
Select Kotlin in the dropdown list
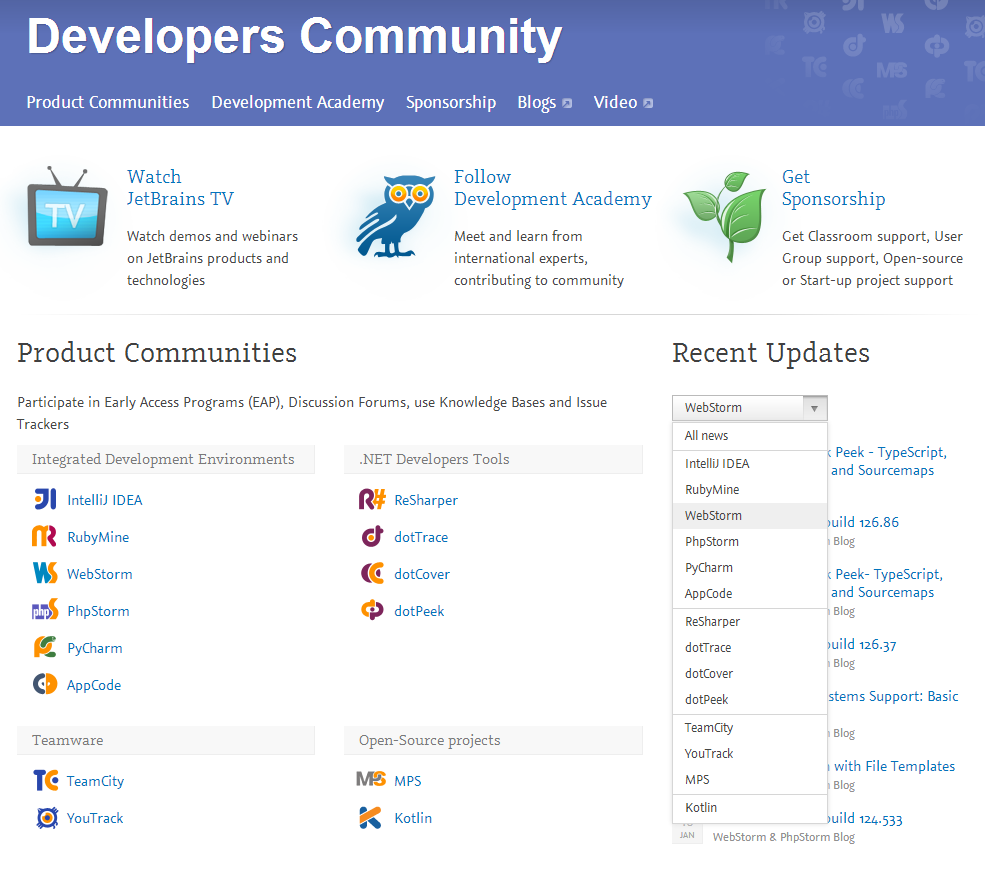pyautogui.click(x=749, y=808)
